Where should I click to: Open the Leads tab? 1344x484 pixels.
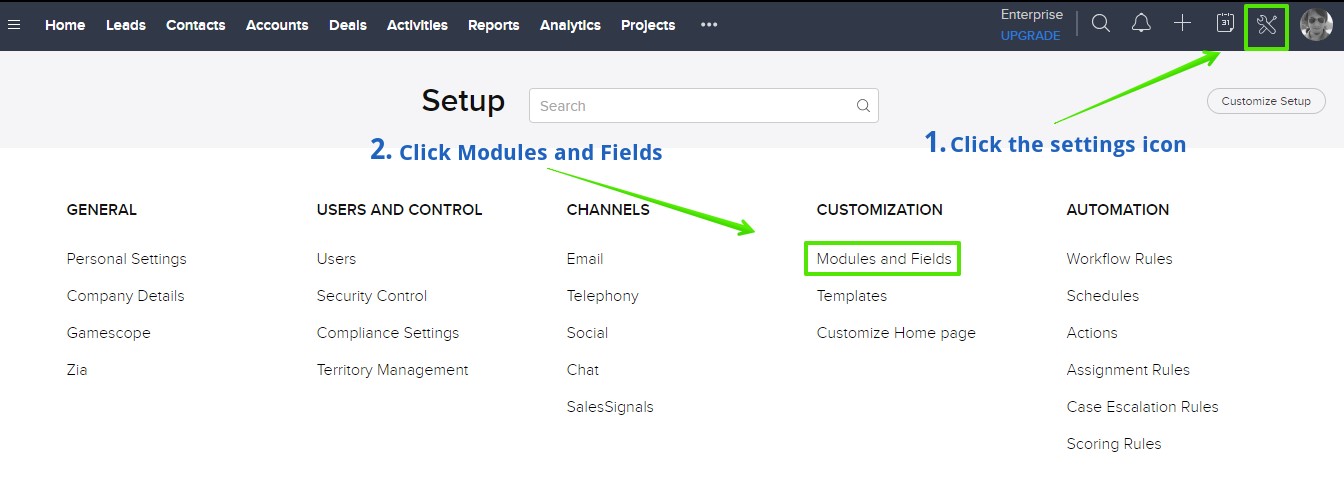(x=126, y=25)
